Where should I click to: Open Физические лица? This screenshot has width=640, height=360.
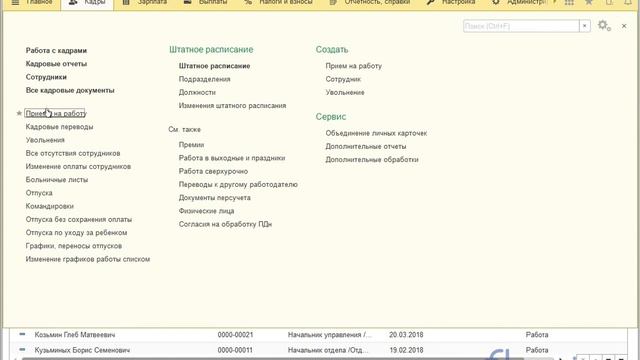click(206, 211)
